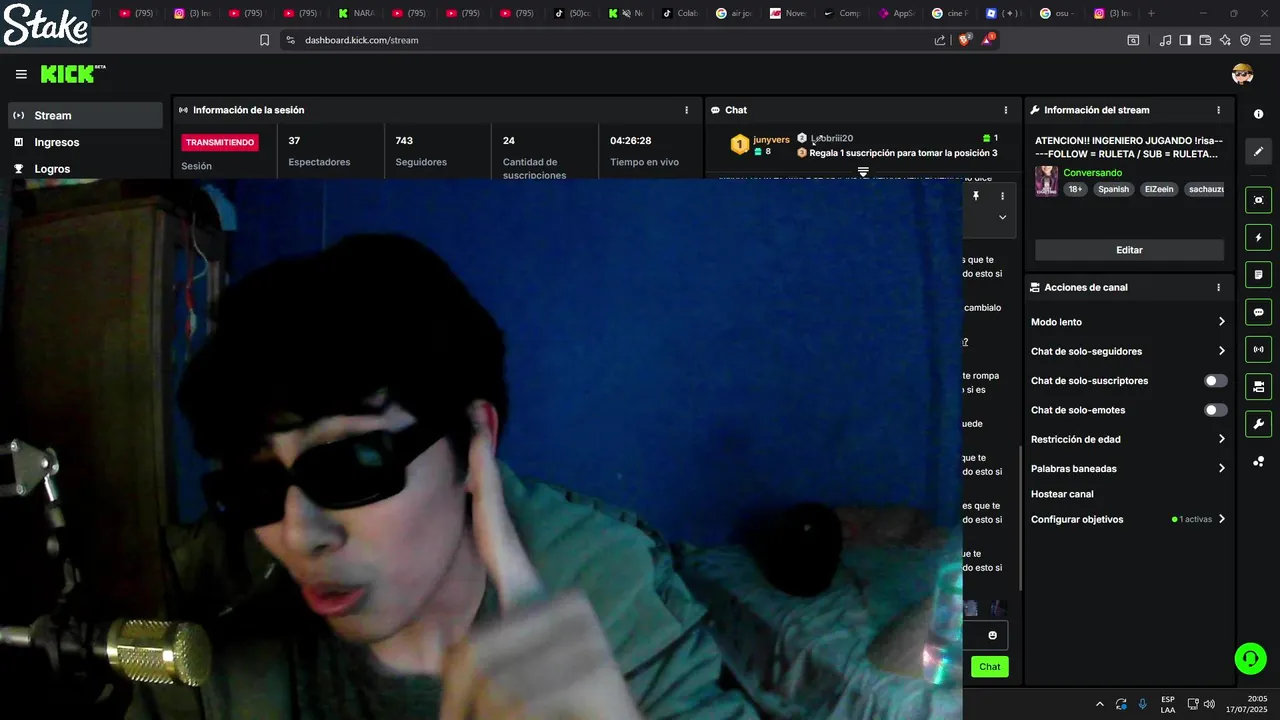
Task: Open pinned message three-dot options
Action: tap(1002, 196)
